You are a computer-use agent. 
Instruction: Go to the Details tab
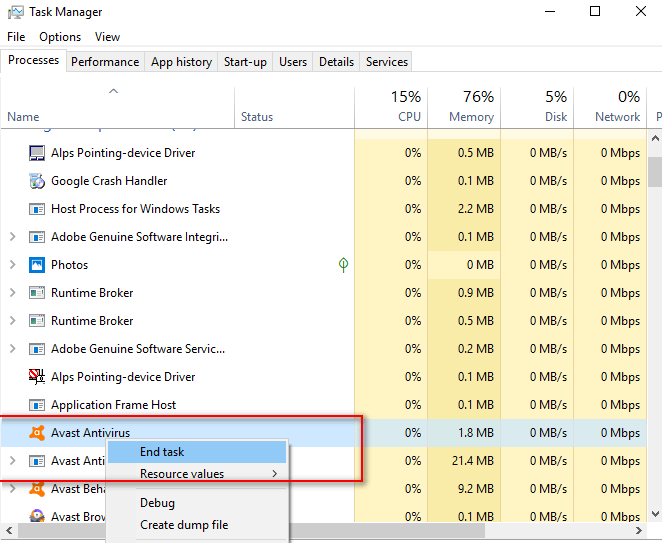[336, 62]
